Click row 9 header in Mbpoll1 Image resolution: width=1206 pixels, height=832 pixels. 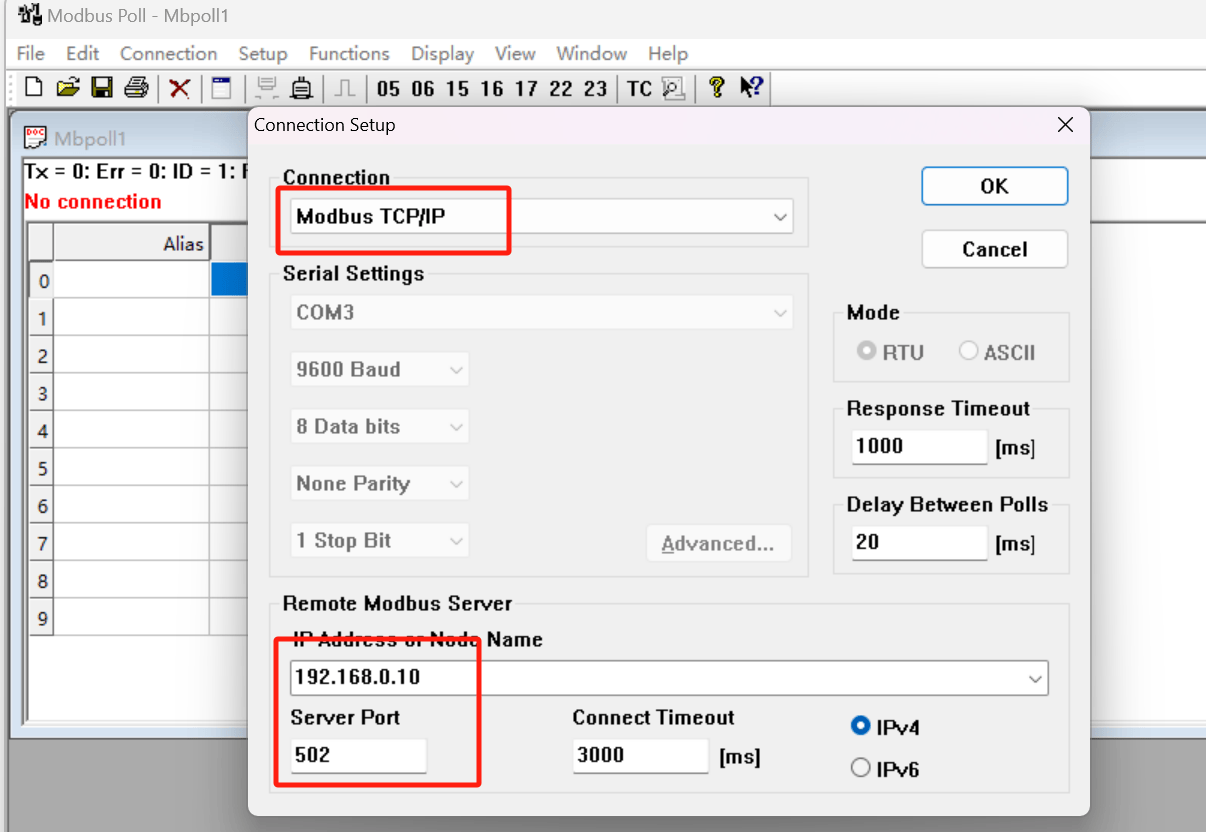(41, 618)
